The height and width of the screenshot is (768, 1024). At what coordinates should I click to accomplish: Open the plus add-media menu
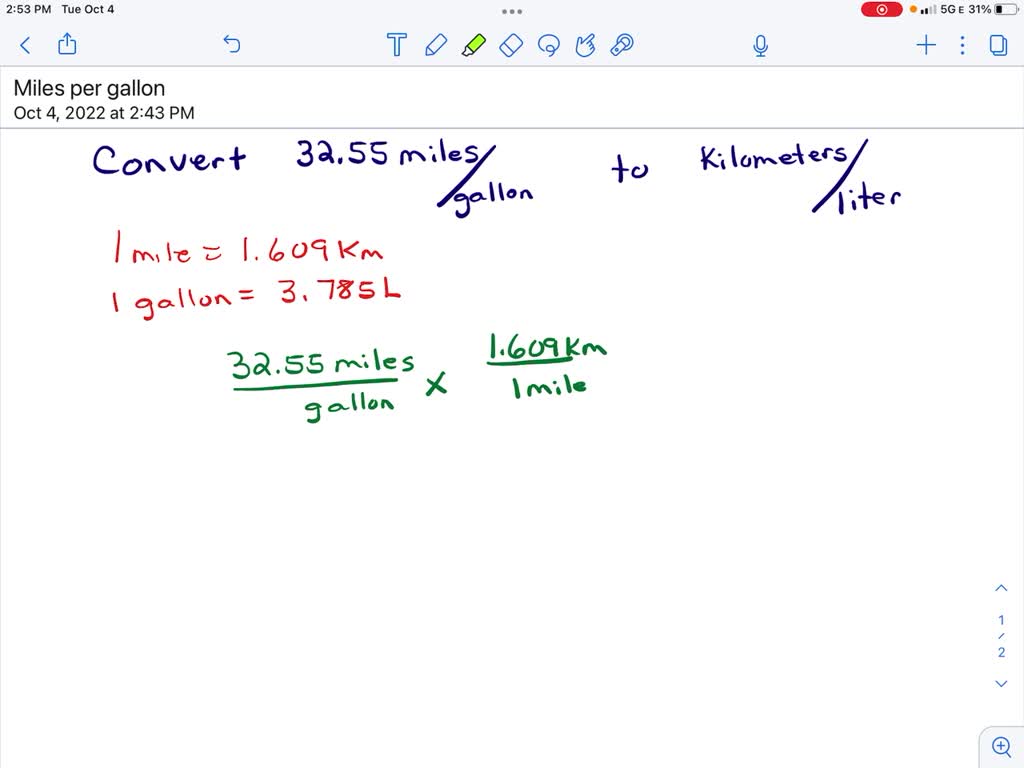(x=926, y=45)
